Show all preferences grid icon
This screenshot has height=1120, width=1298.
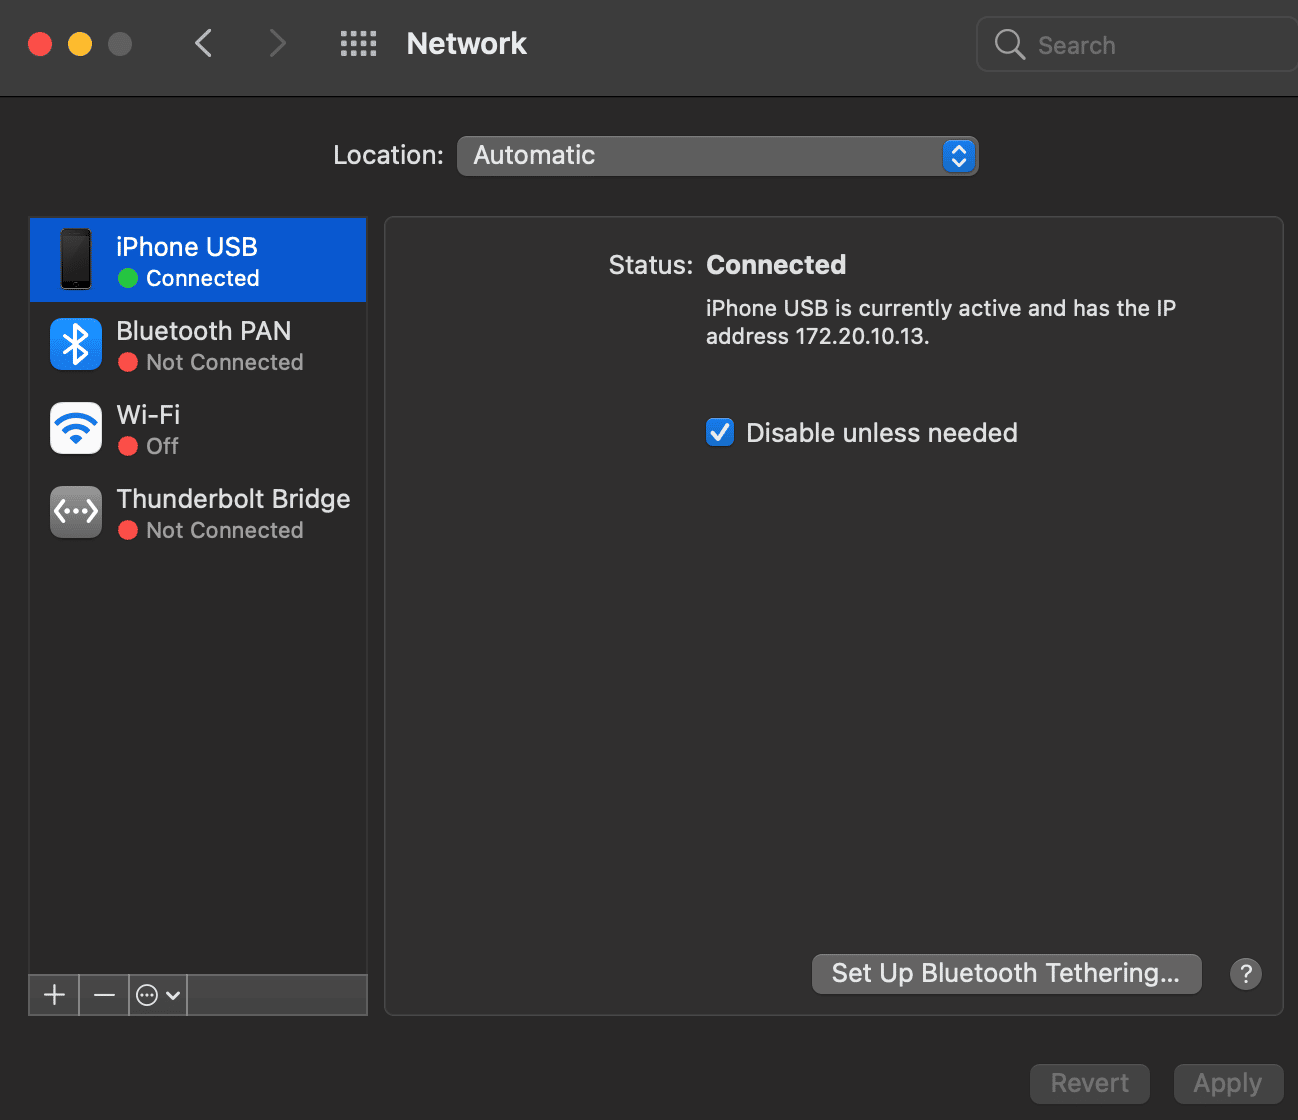click(x=358, y=43)
